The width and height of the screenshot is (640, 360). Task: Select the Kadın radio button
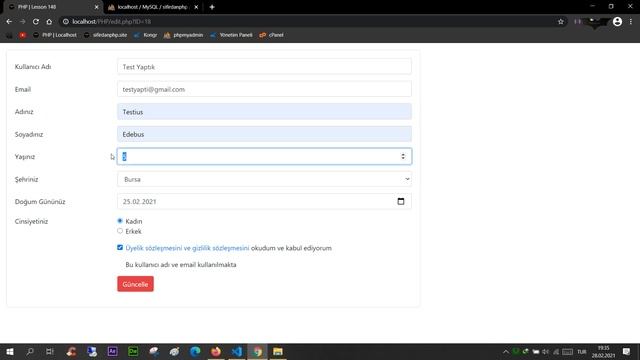click(120, 221)
